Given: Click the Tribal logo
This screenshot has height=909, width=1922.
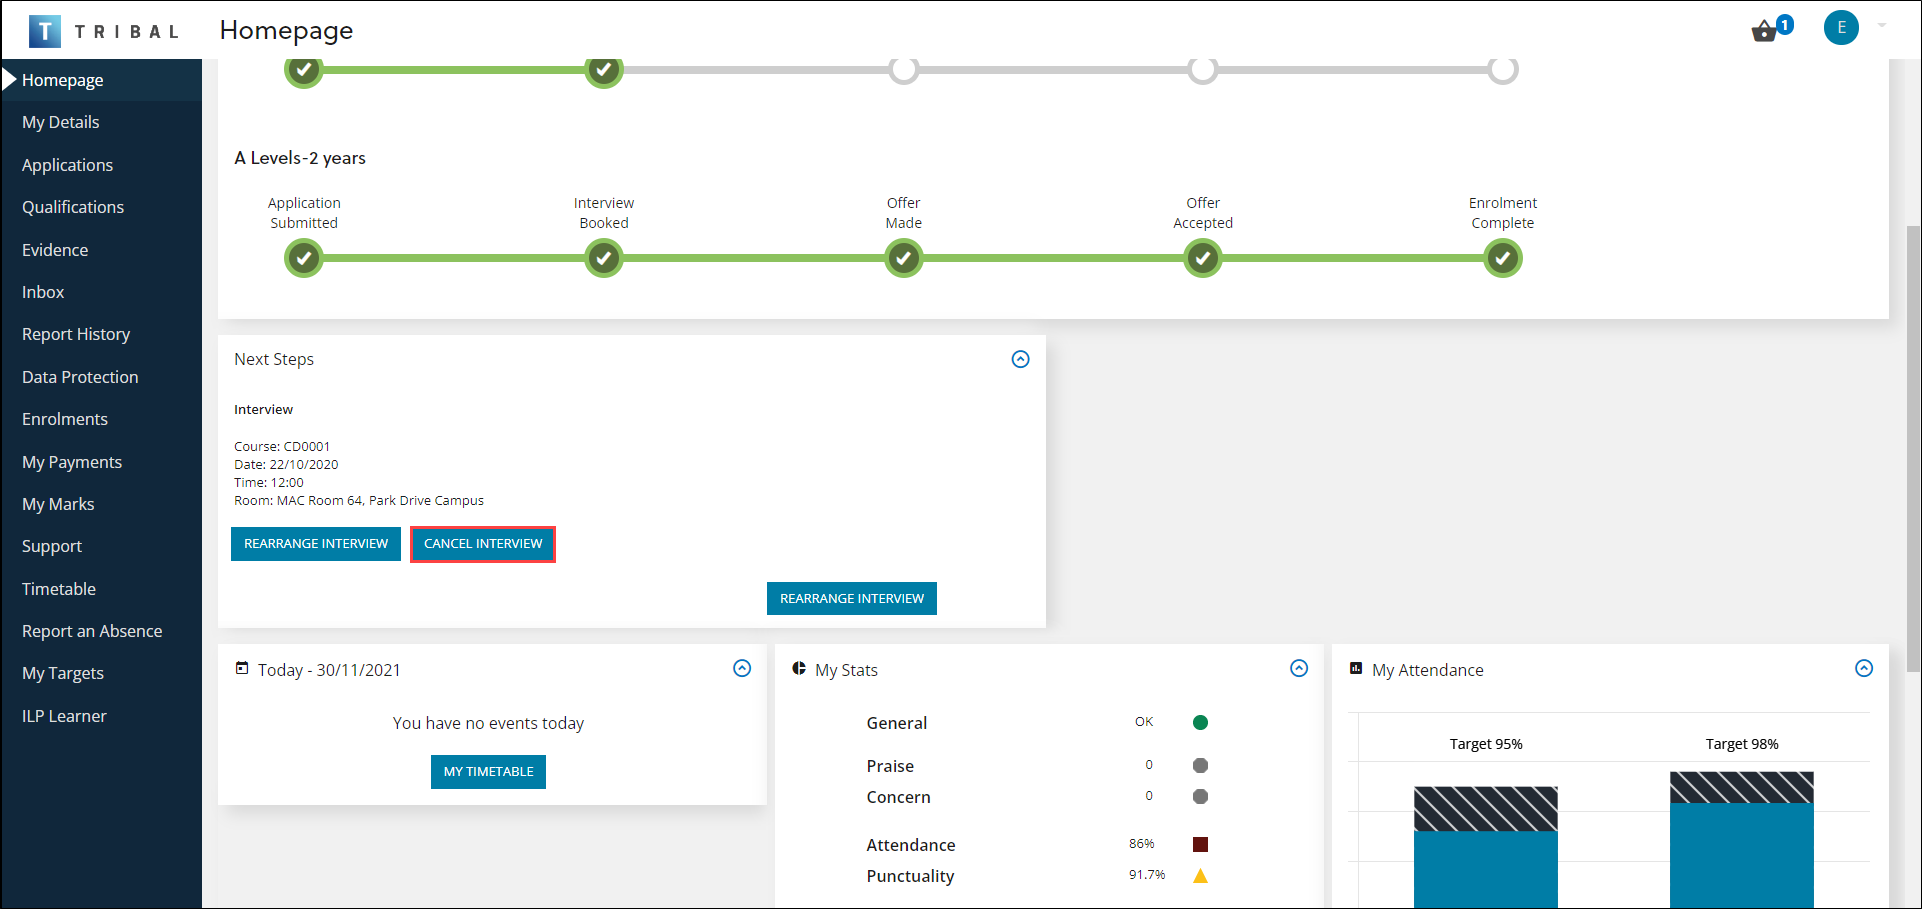Looking at the screenshot, I should click(104, 31).
